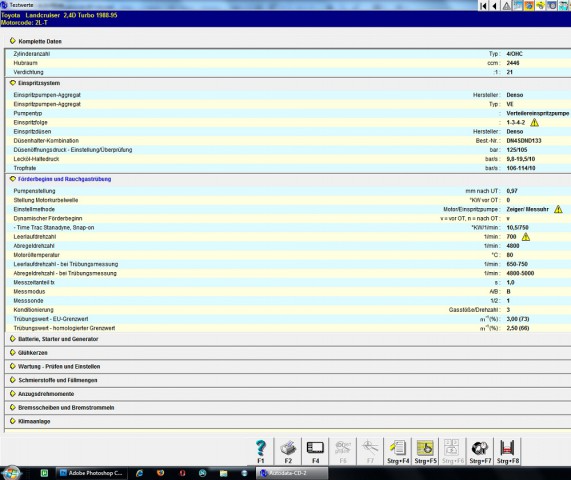Open help with the F1 question mark icon
Image resolution: width=571 pixels, height=480 pixels.
(261, 452)
